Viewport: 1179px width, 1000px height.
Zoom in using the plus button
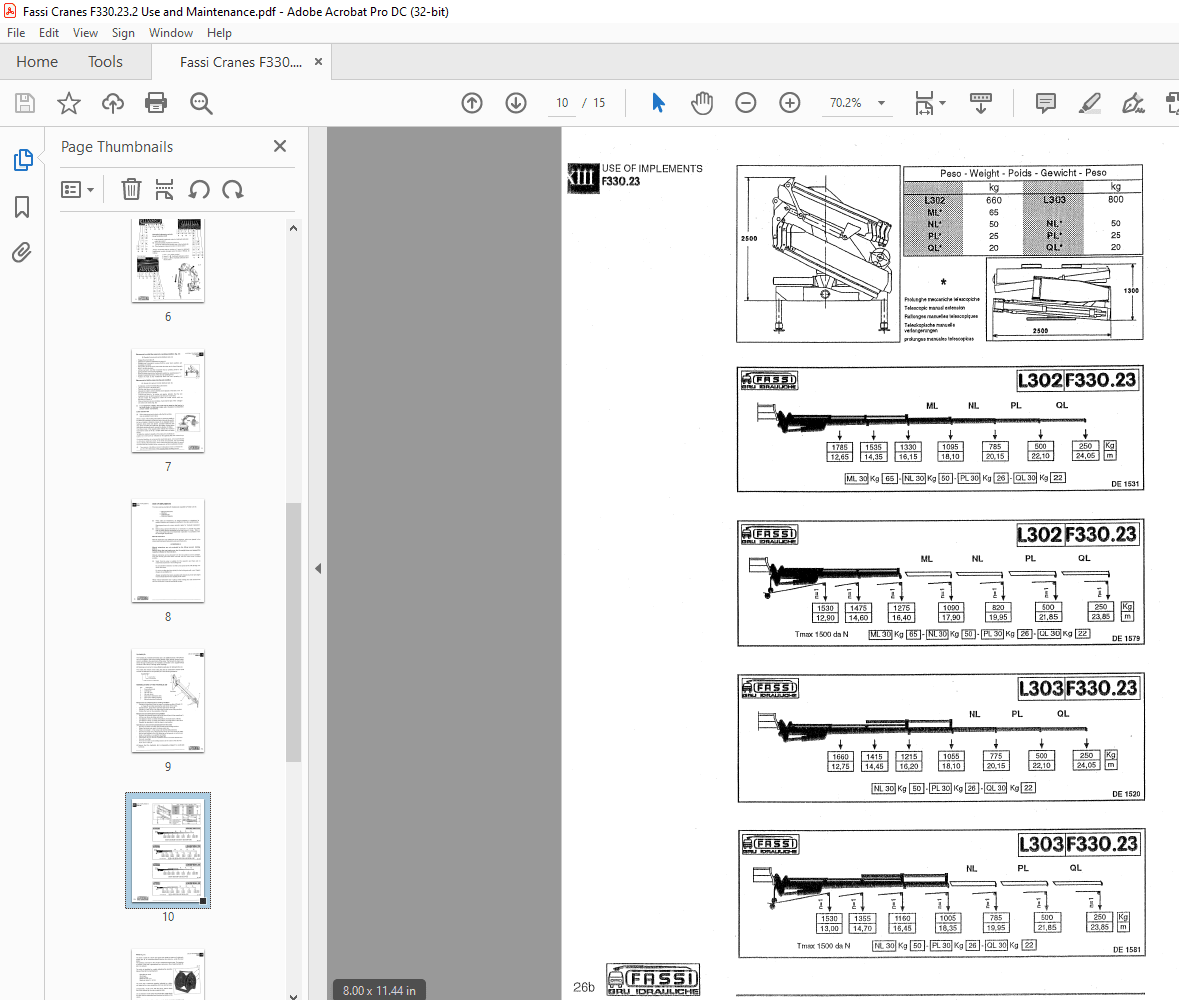(789, 103)
